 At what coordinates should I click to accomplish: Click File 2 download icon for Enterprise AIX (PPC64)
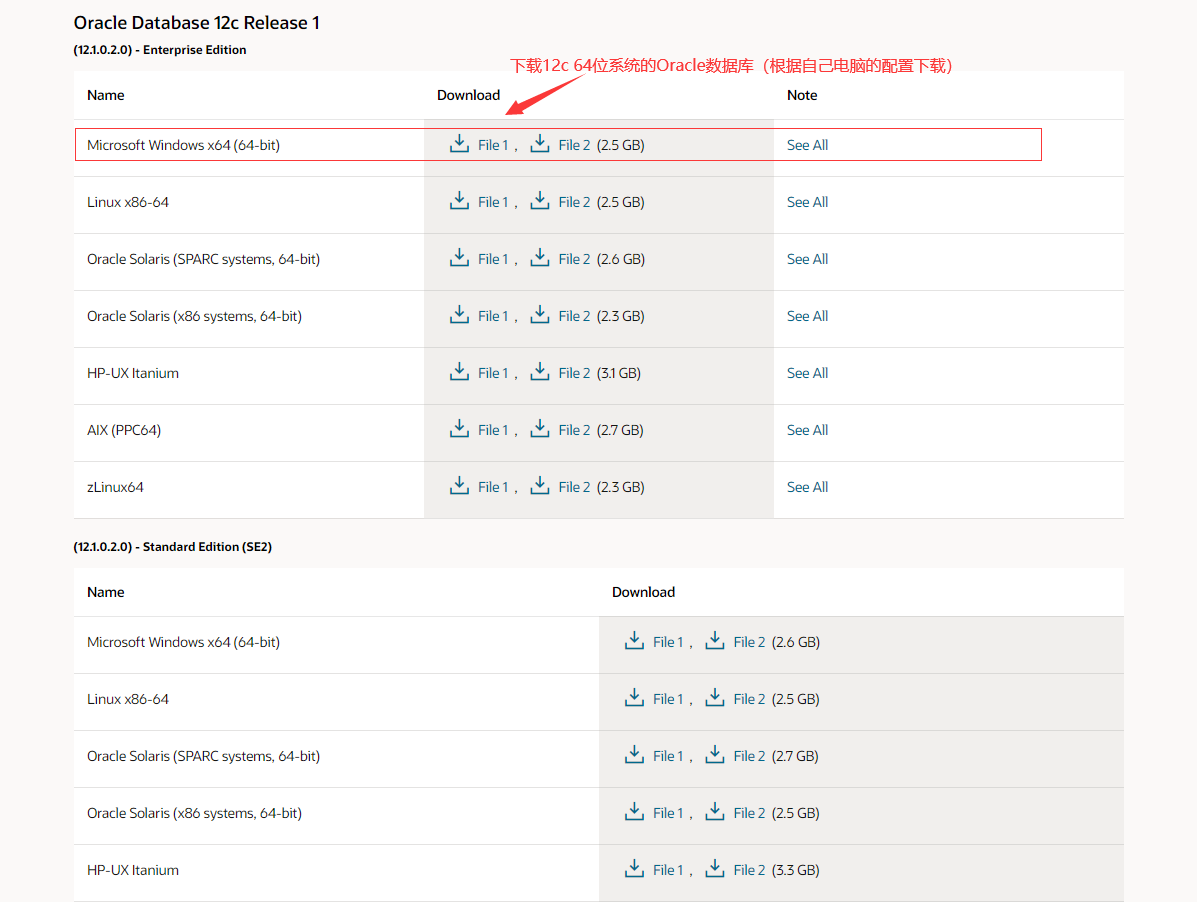[540, 429]
